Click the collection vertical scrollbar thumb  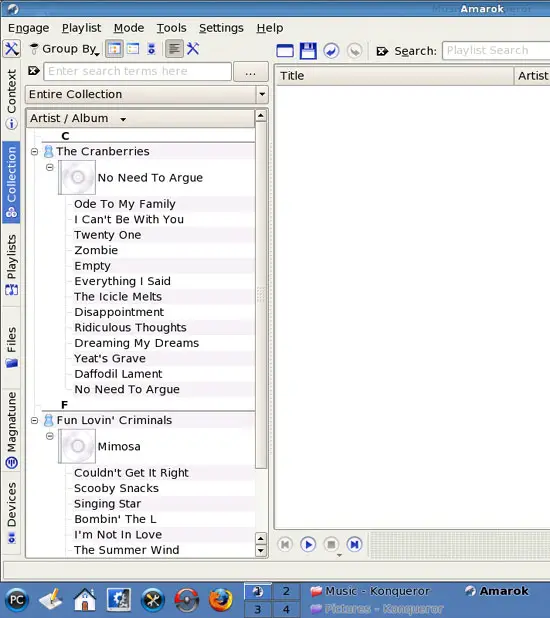pyautogui.click(x=261, y=295)
